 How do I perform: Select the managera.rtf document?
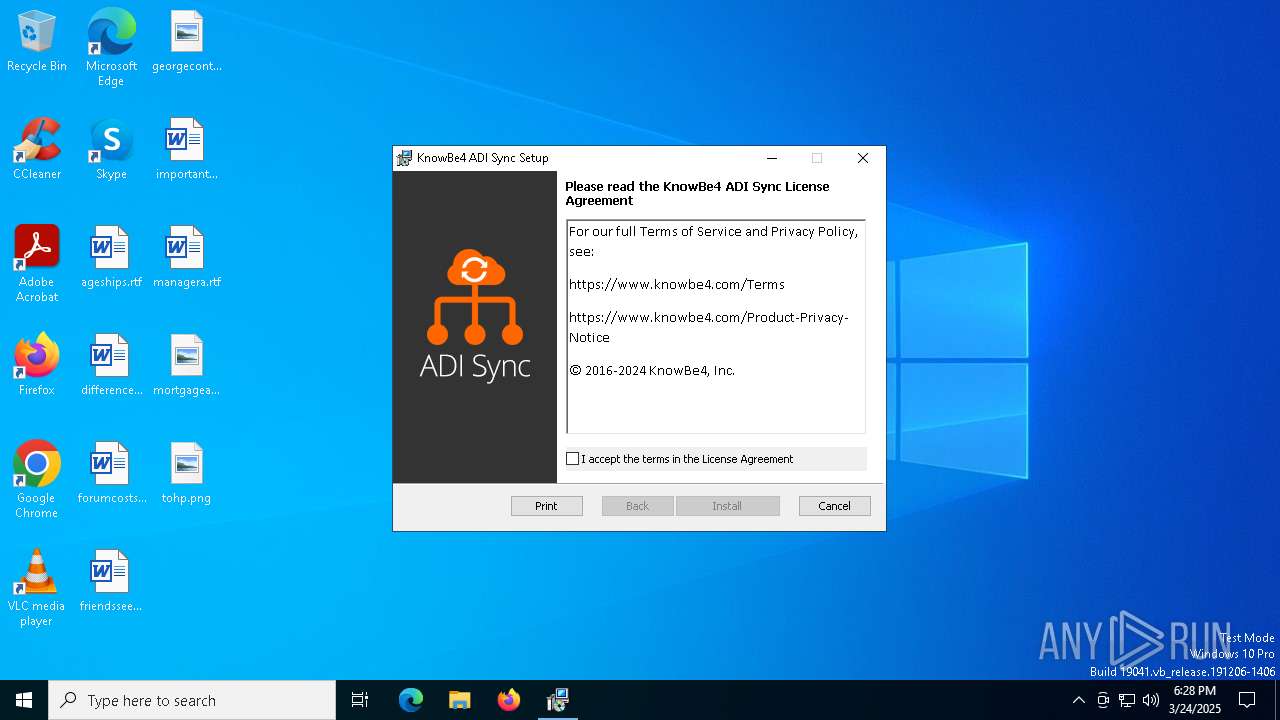pos(187,258)
